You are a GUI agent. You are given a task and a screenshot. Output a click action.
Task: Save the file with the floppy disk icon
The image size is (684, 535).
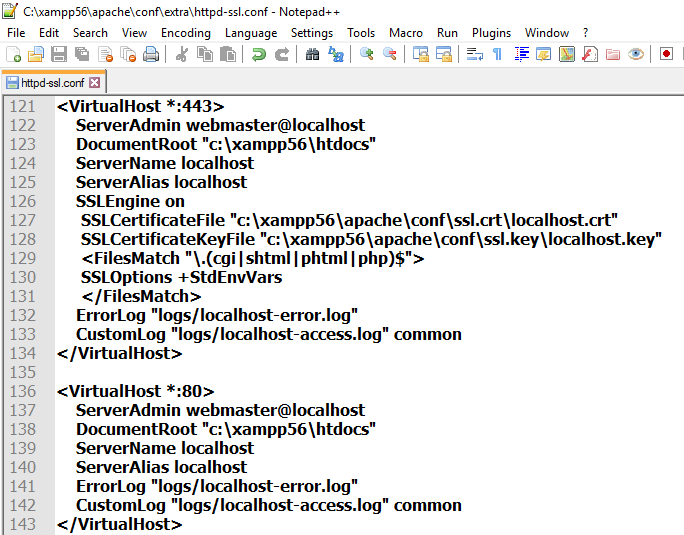click(58, 55)
